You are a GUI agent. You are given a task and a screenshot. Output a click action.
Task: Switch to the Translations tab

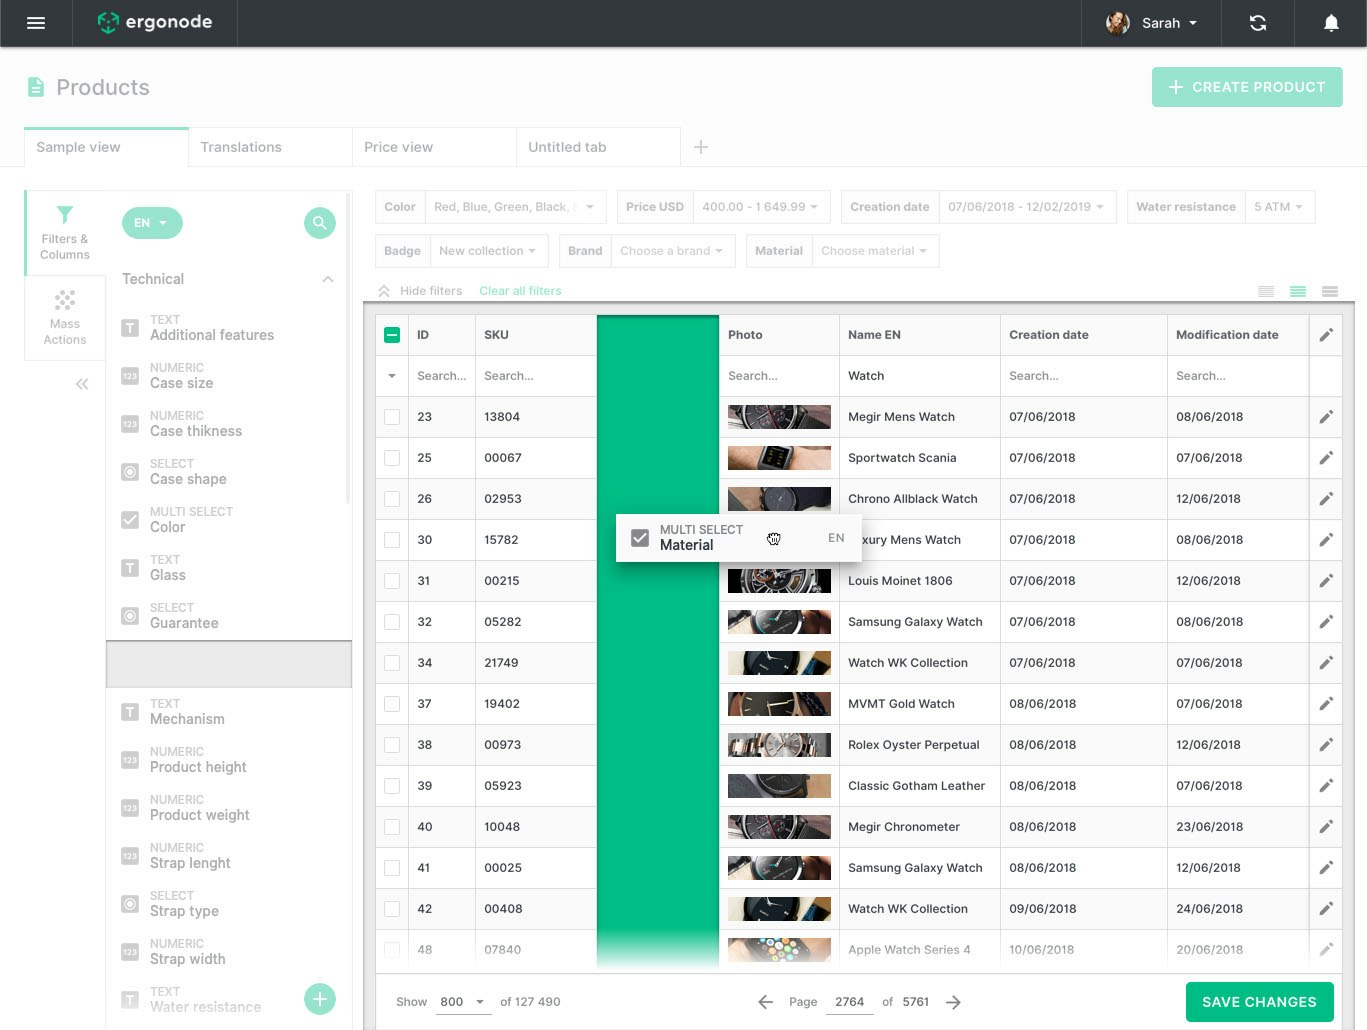point(240,147)
